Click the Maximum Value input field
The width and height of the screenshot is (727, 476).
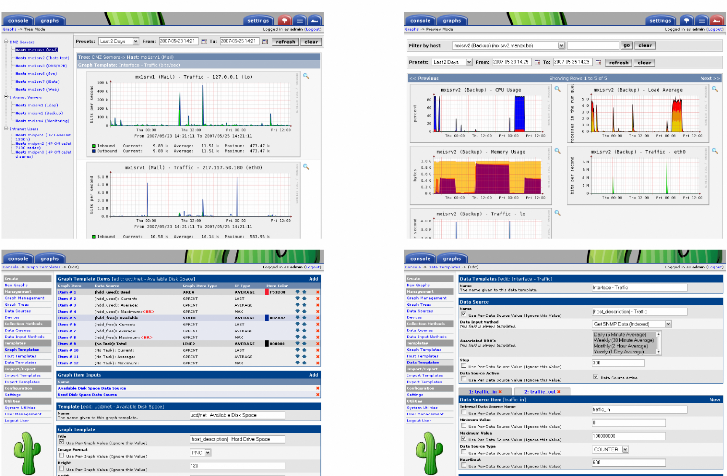629,436
